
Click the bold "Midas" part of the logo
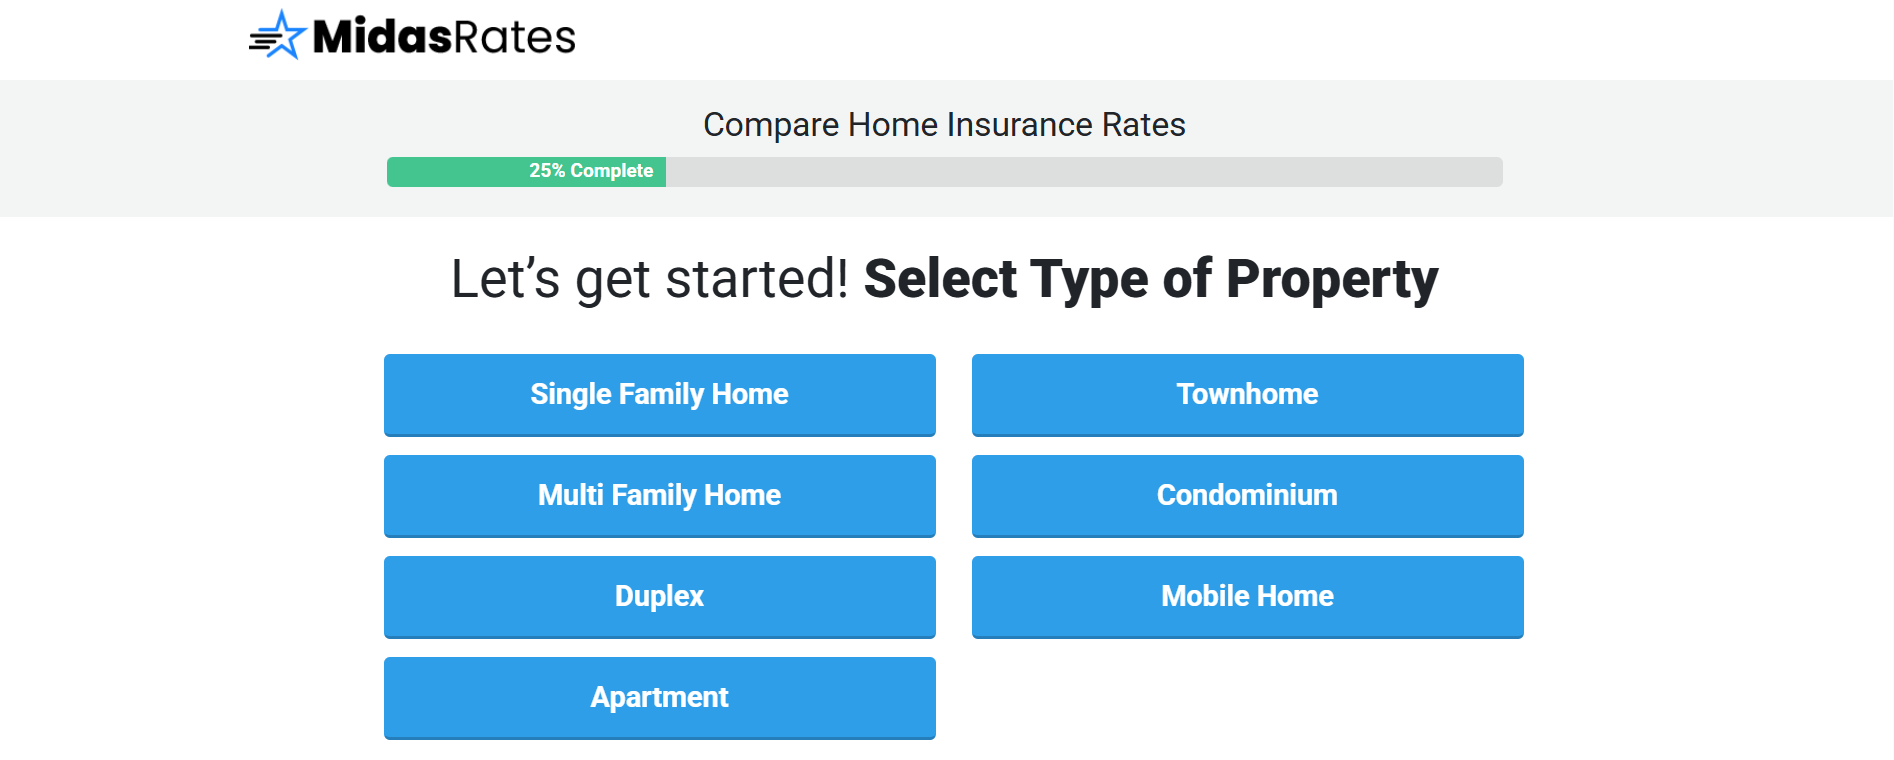[383, 37]
